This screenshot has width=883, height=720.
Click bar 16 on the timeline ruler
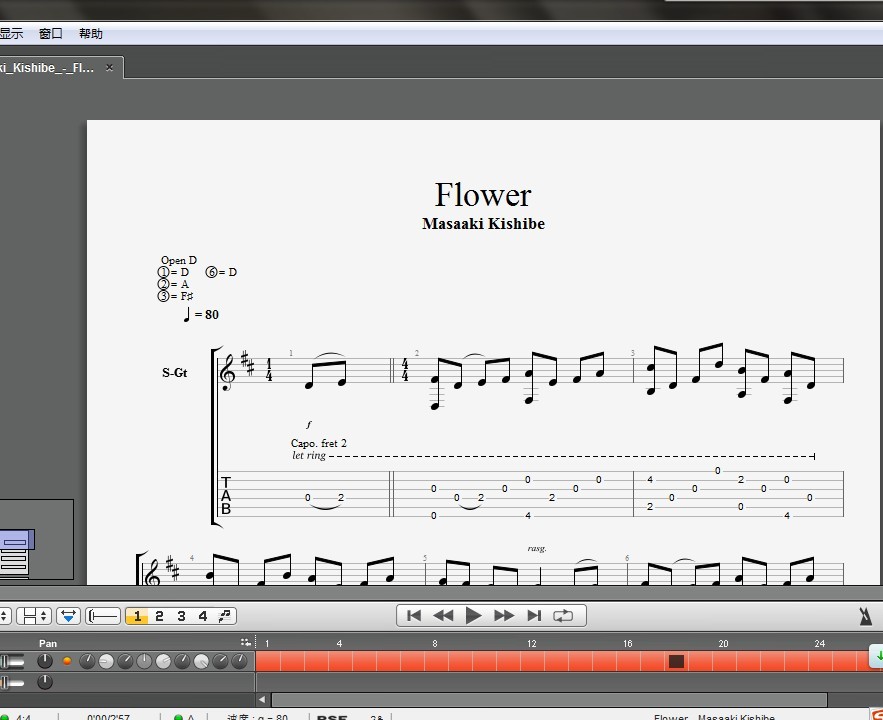click(627, 643)
